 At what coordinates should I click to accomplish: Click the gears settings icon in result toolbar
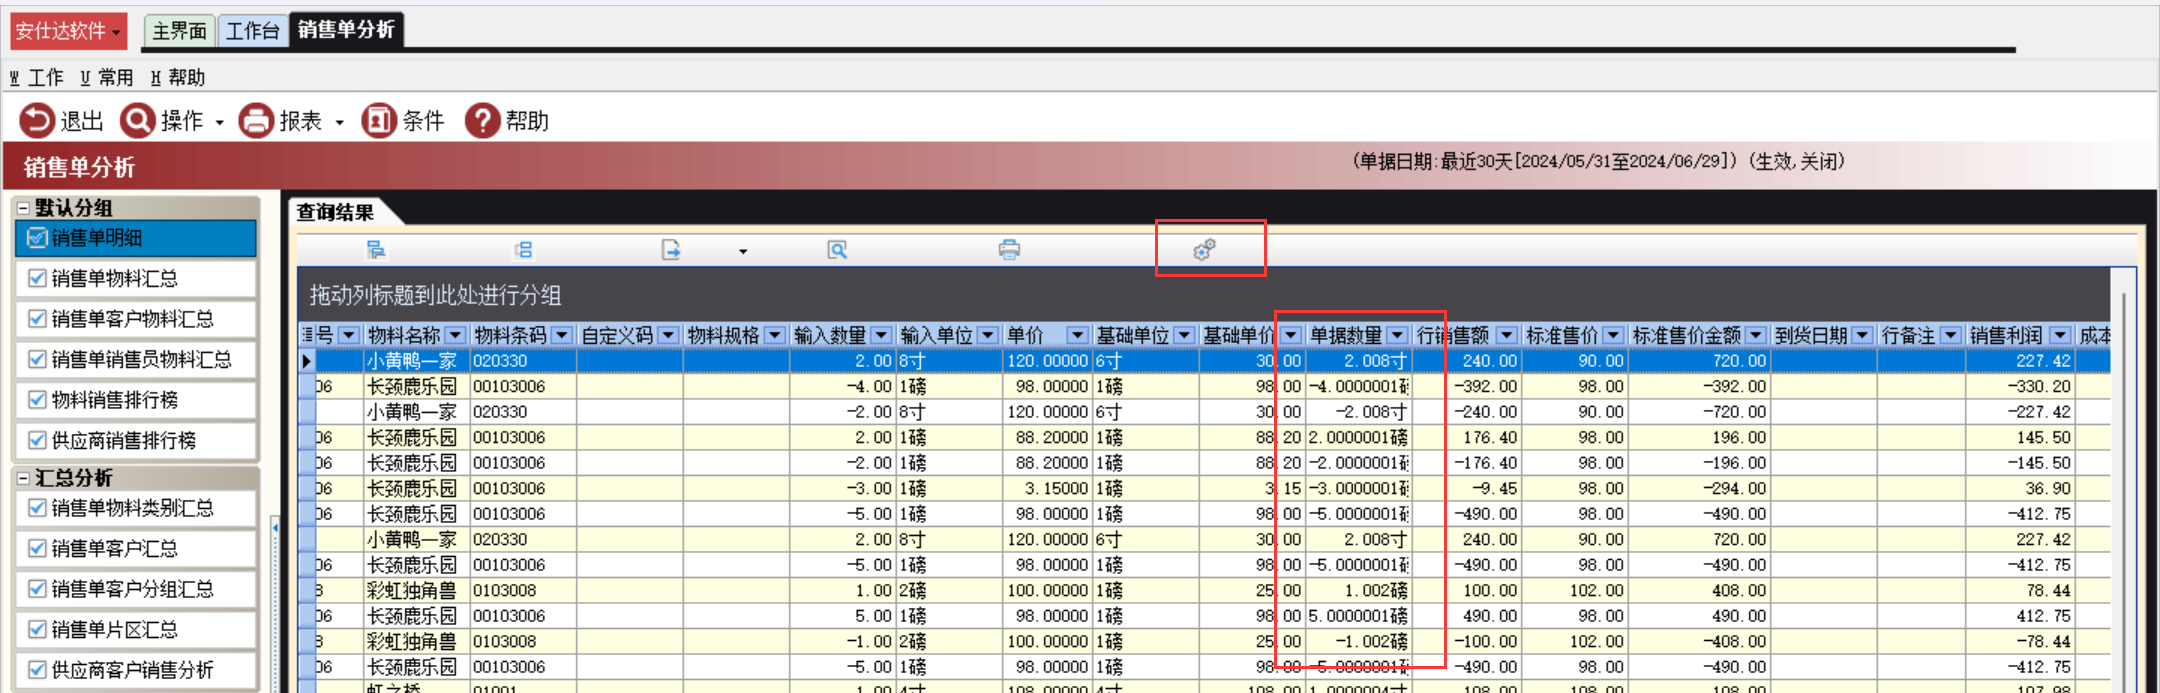(x=1204, y=250)
